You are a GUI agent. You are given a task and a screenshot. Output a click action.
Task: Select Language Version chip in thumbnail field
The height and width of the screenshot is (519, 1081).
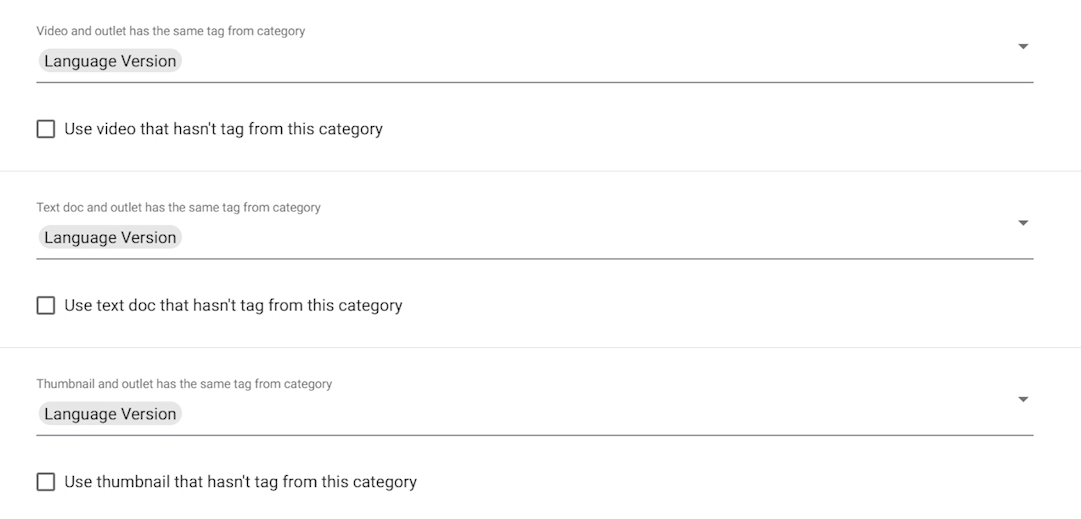pos(110,414)
